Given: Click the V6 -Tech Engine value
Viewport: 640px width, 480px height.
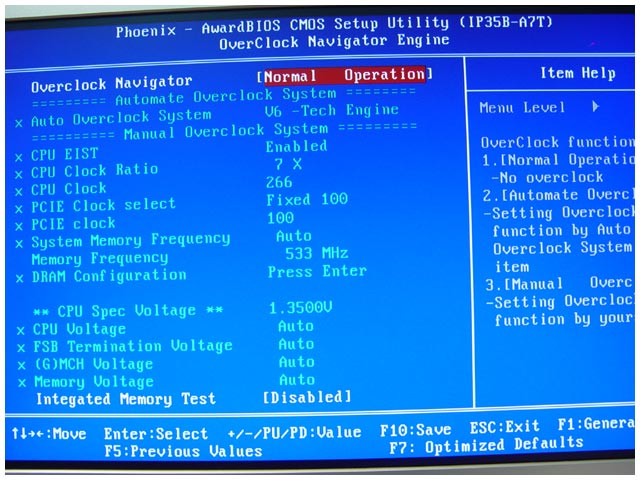Looking at the screenshot, I should coord(331,110).
